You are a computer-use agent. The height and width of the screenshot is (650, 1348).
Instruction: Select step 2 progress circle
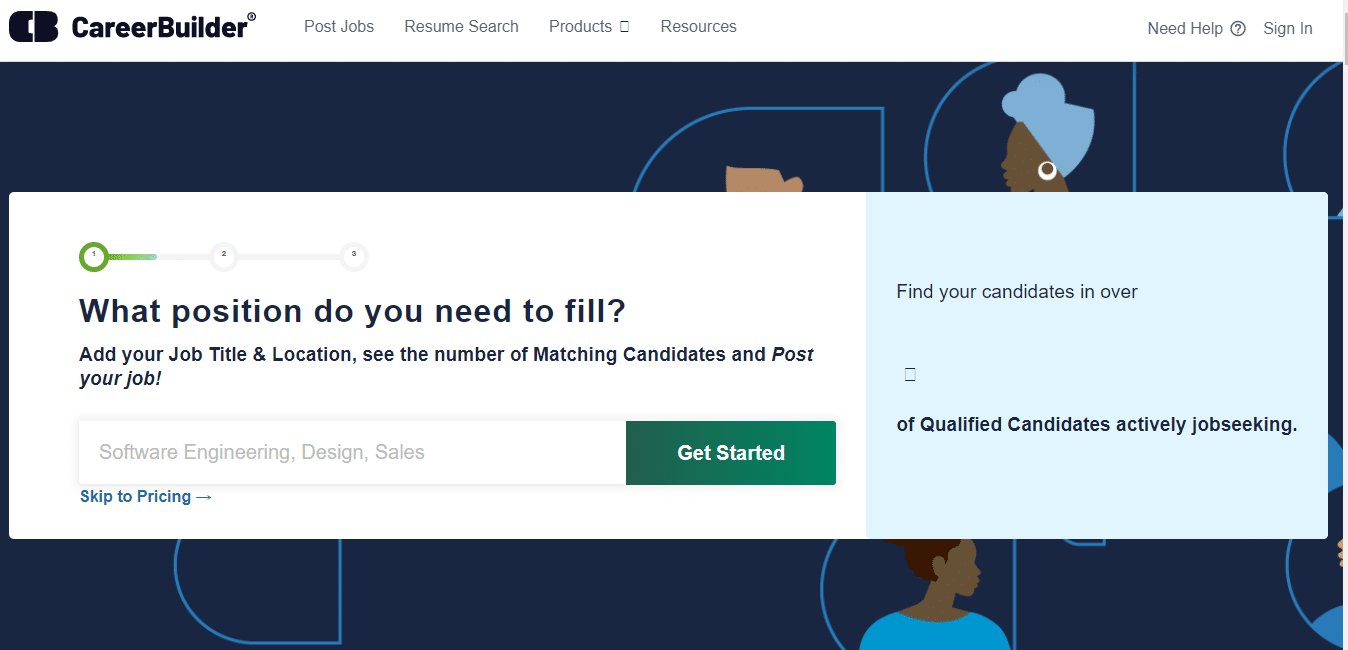(224, 256)
